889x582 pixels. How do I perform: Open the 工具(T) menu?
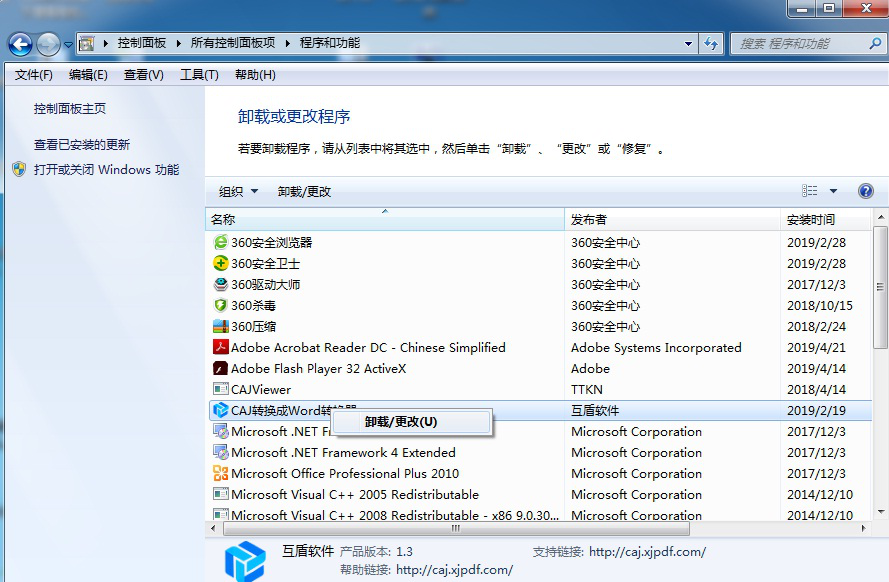tap(198, 75)
